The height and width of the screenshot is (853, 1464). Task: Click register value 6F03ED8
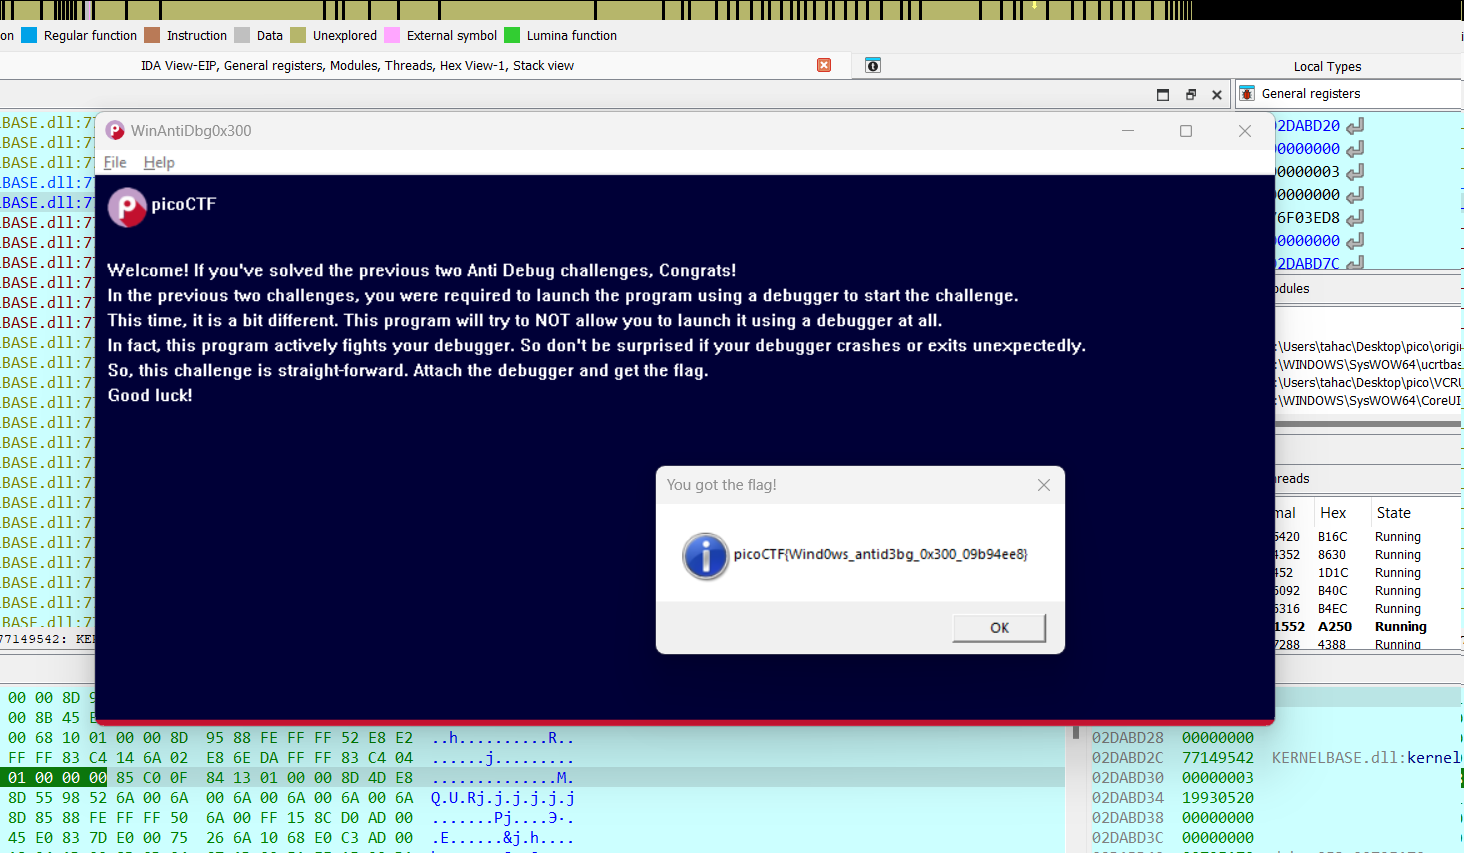point(1308,218)
